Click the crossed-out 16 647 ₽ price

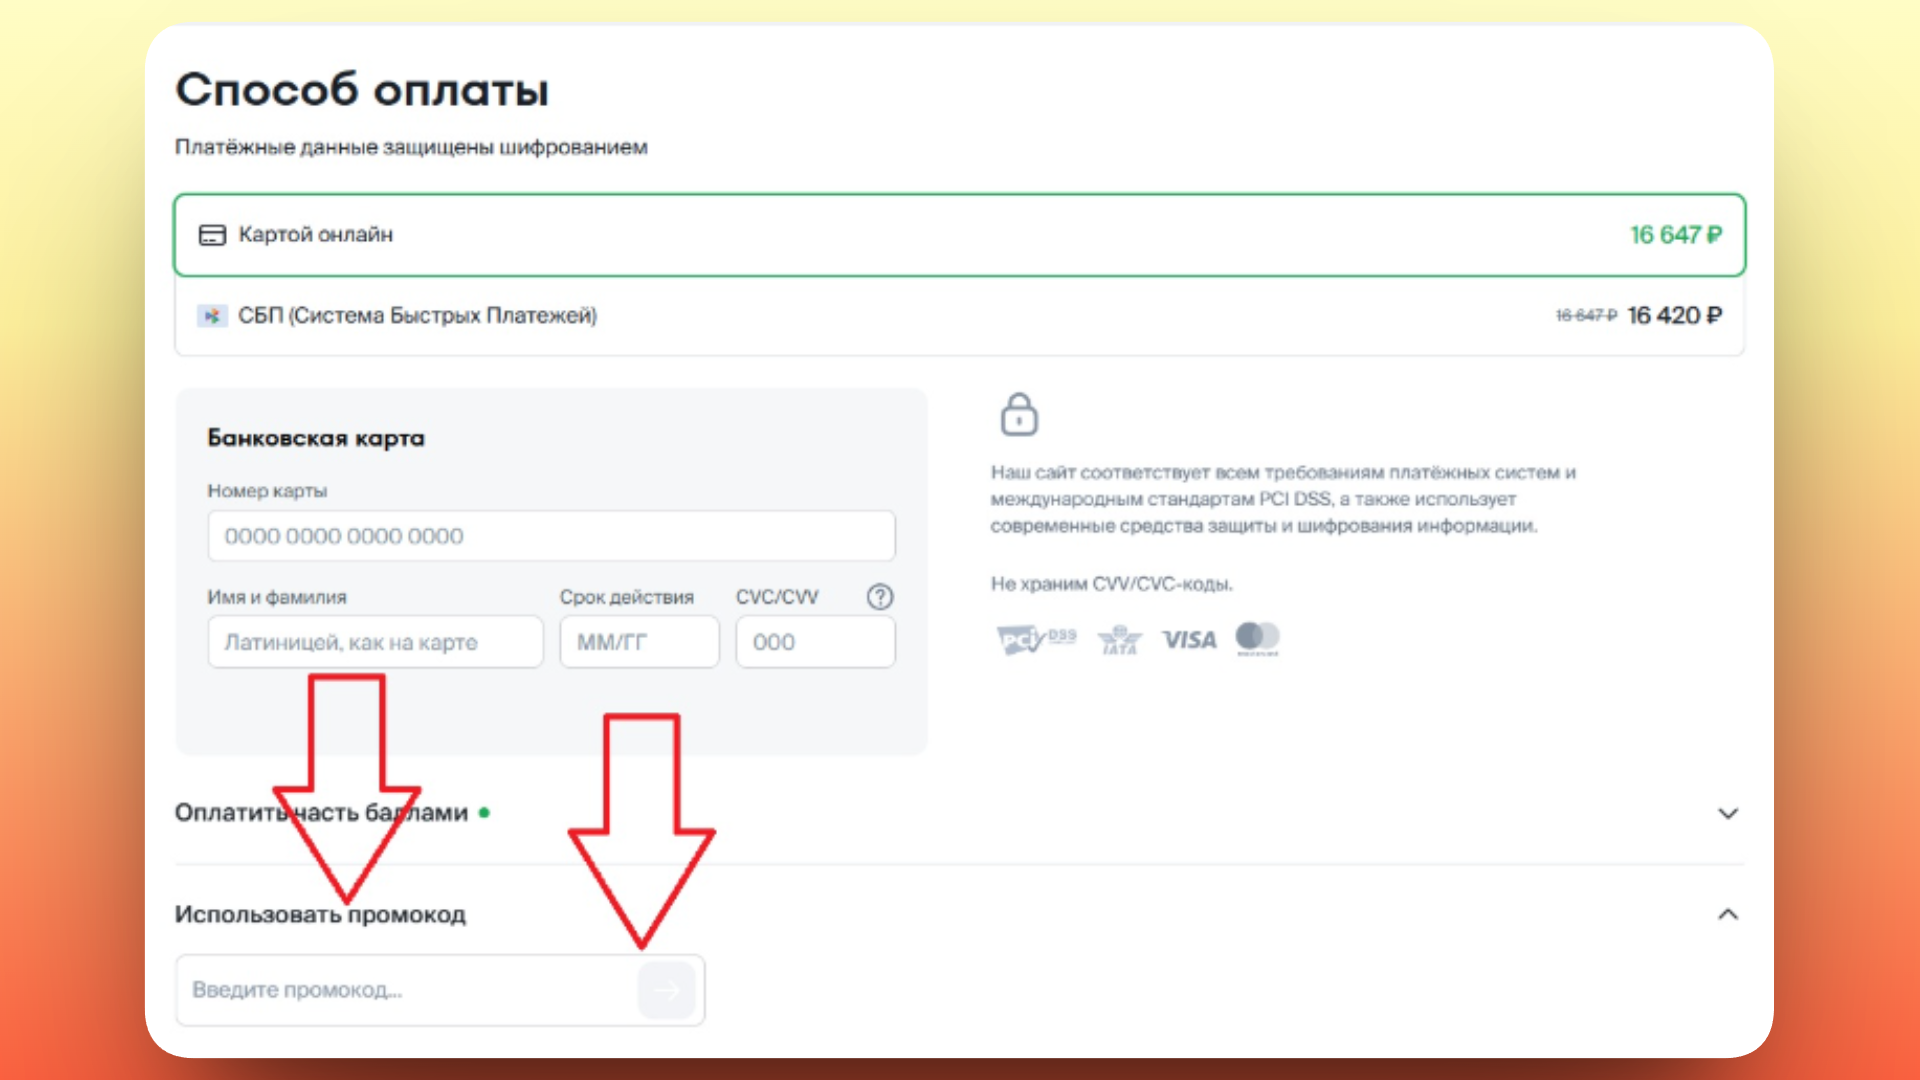[x=1583, y=315]
